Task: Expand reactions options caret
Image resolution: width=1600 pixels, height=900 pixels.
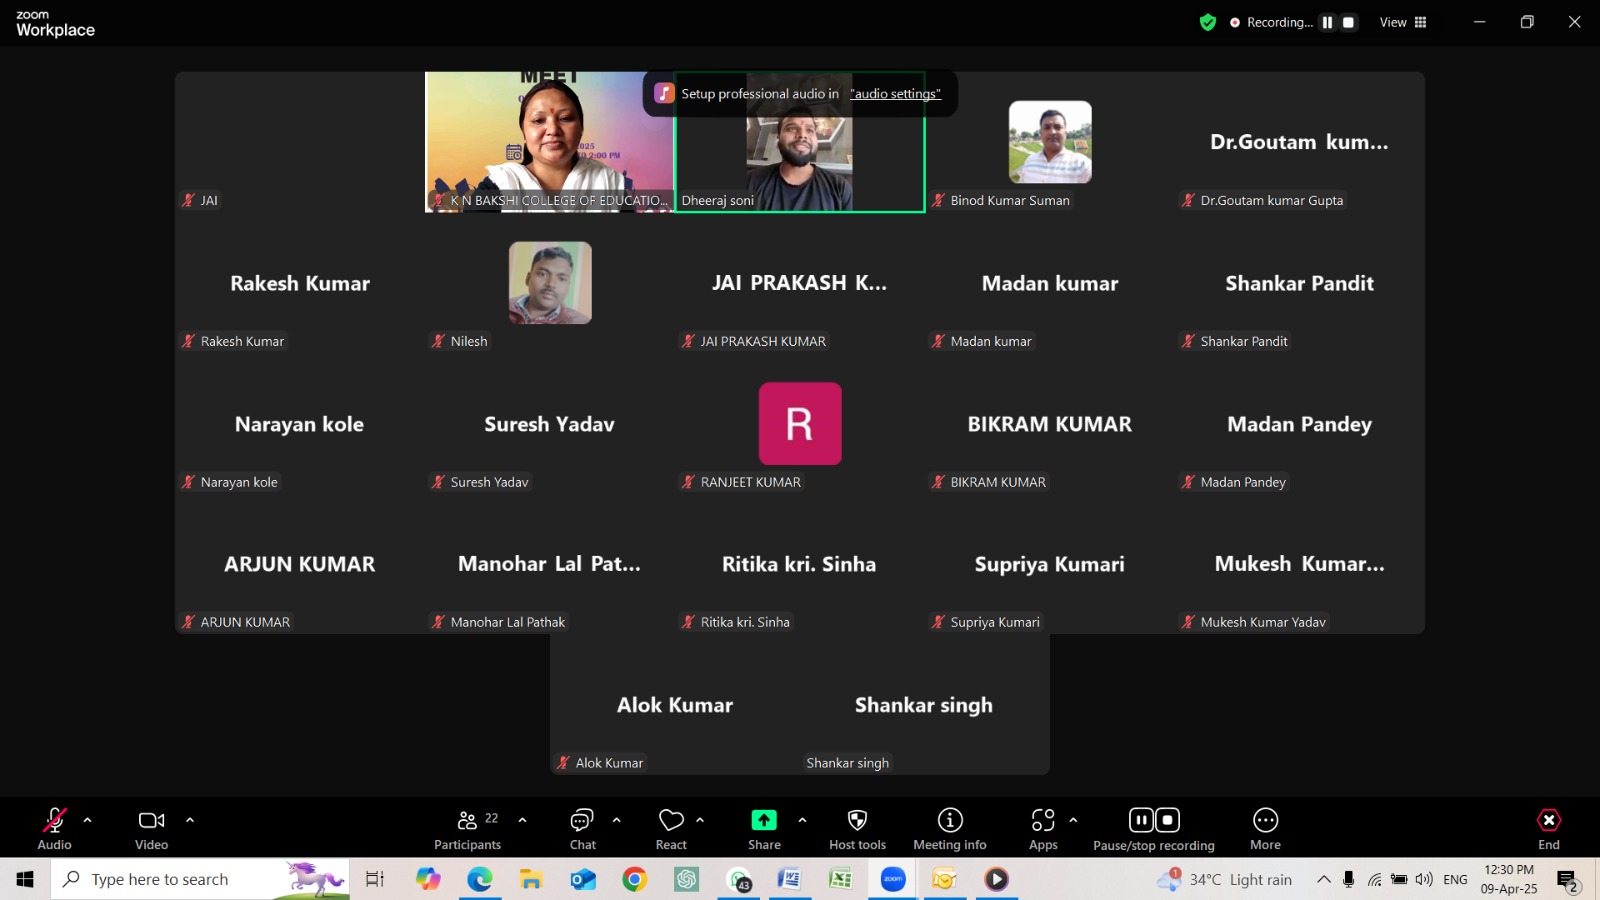Action: point(700,820)
